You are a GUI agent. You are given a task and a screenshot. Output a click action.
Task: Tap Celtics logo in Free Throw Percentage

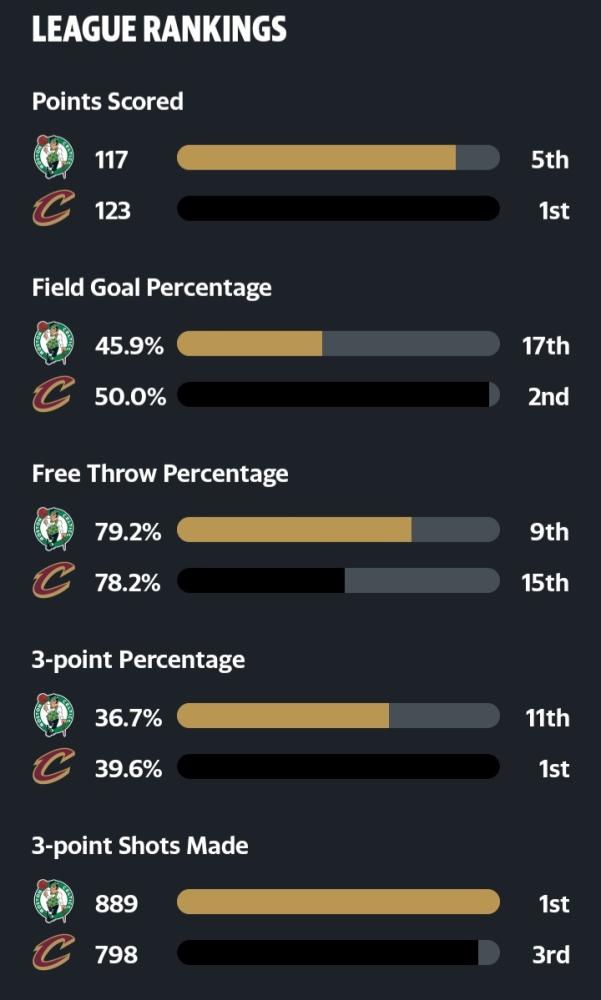tap(54, 529)
